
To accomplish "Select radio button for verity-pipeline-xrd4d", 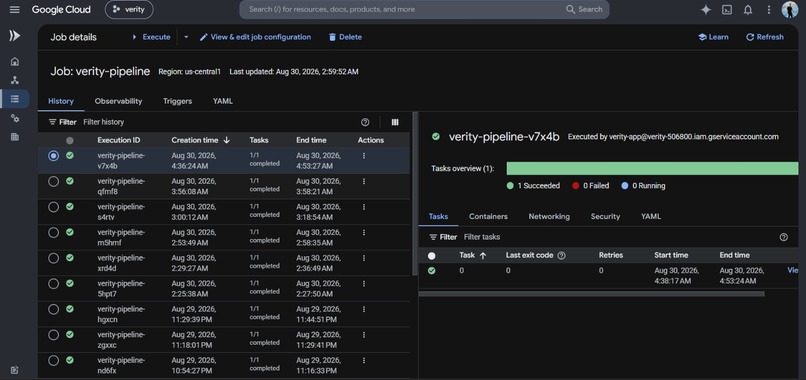I will (53, 258).
